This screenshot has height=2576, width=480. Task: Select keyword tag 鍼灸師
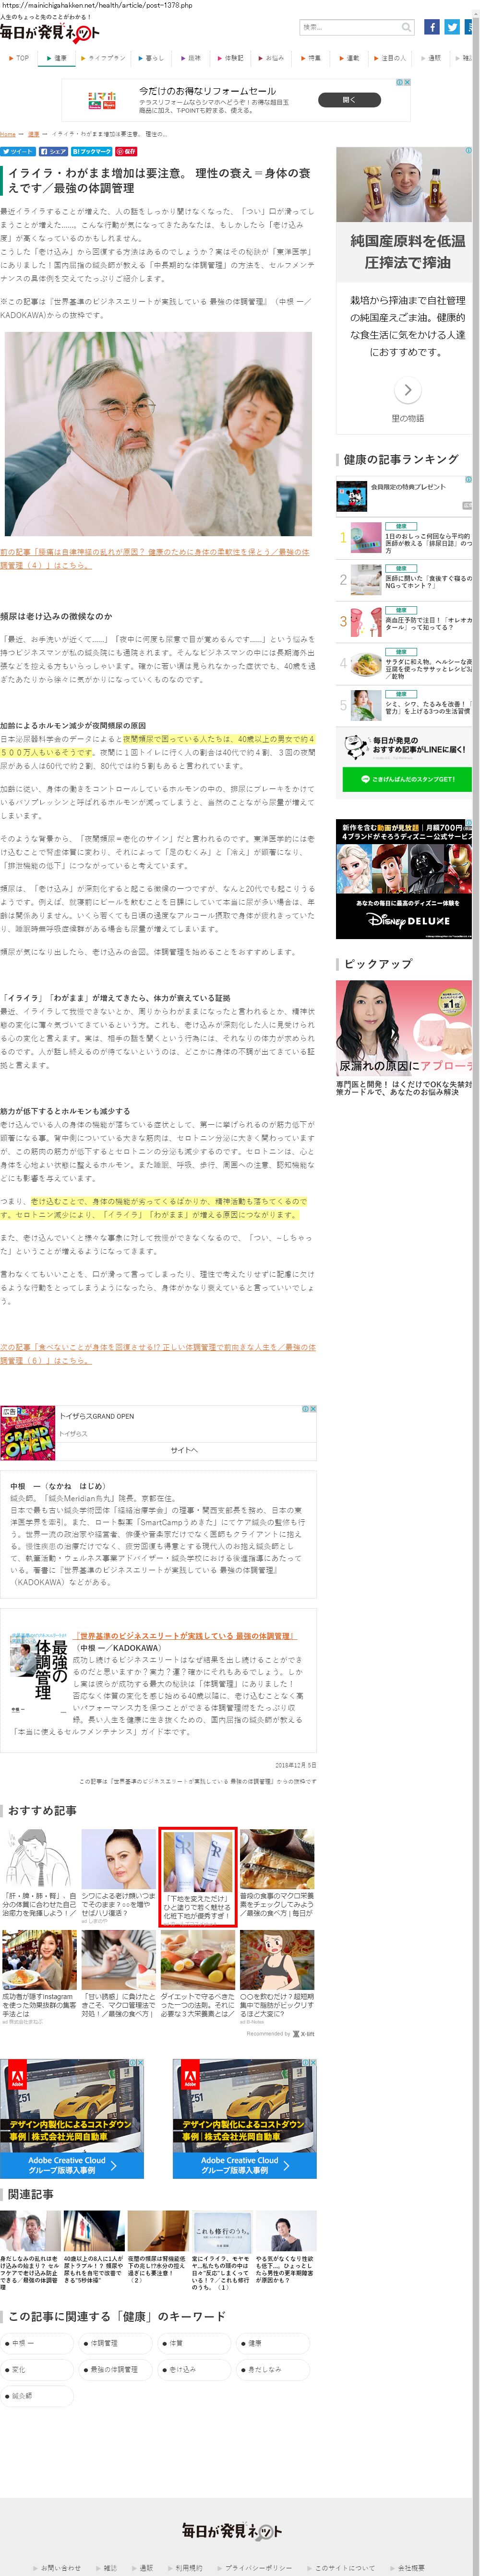37,2395
